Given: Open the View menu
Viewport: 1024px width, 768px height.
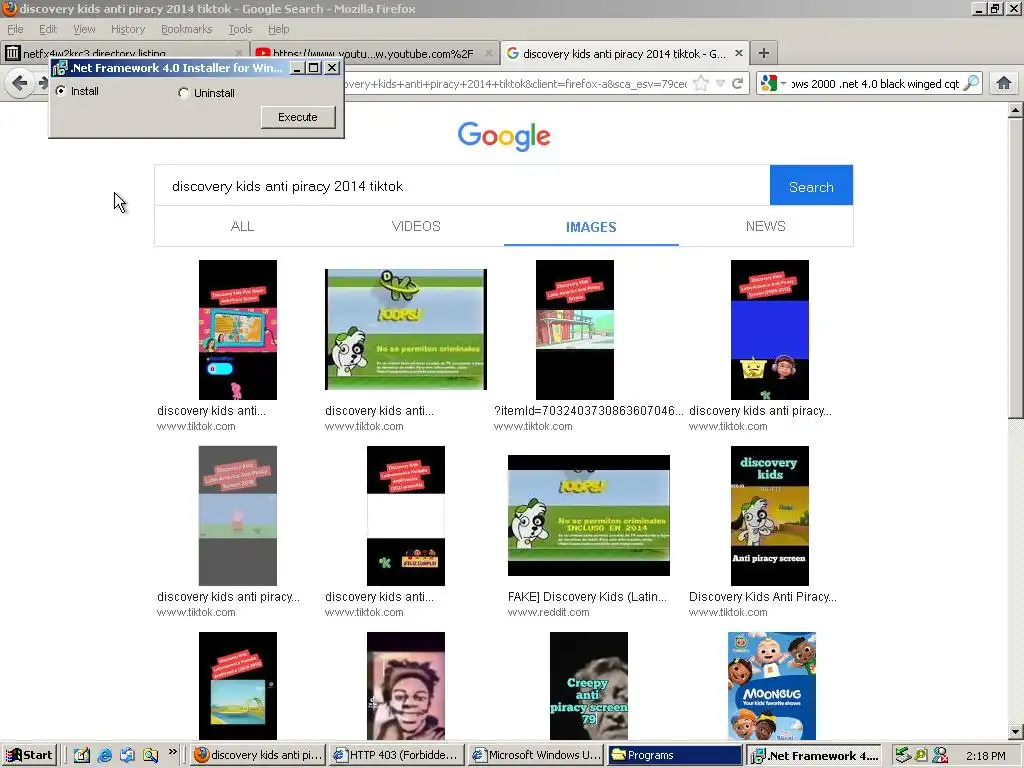Looking at the screenshot, I should [x=84, y=29].
